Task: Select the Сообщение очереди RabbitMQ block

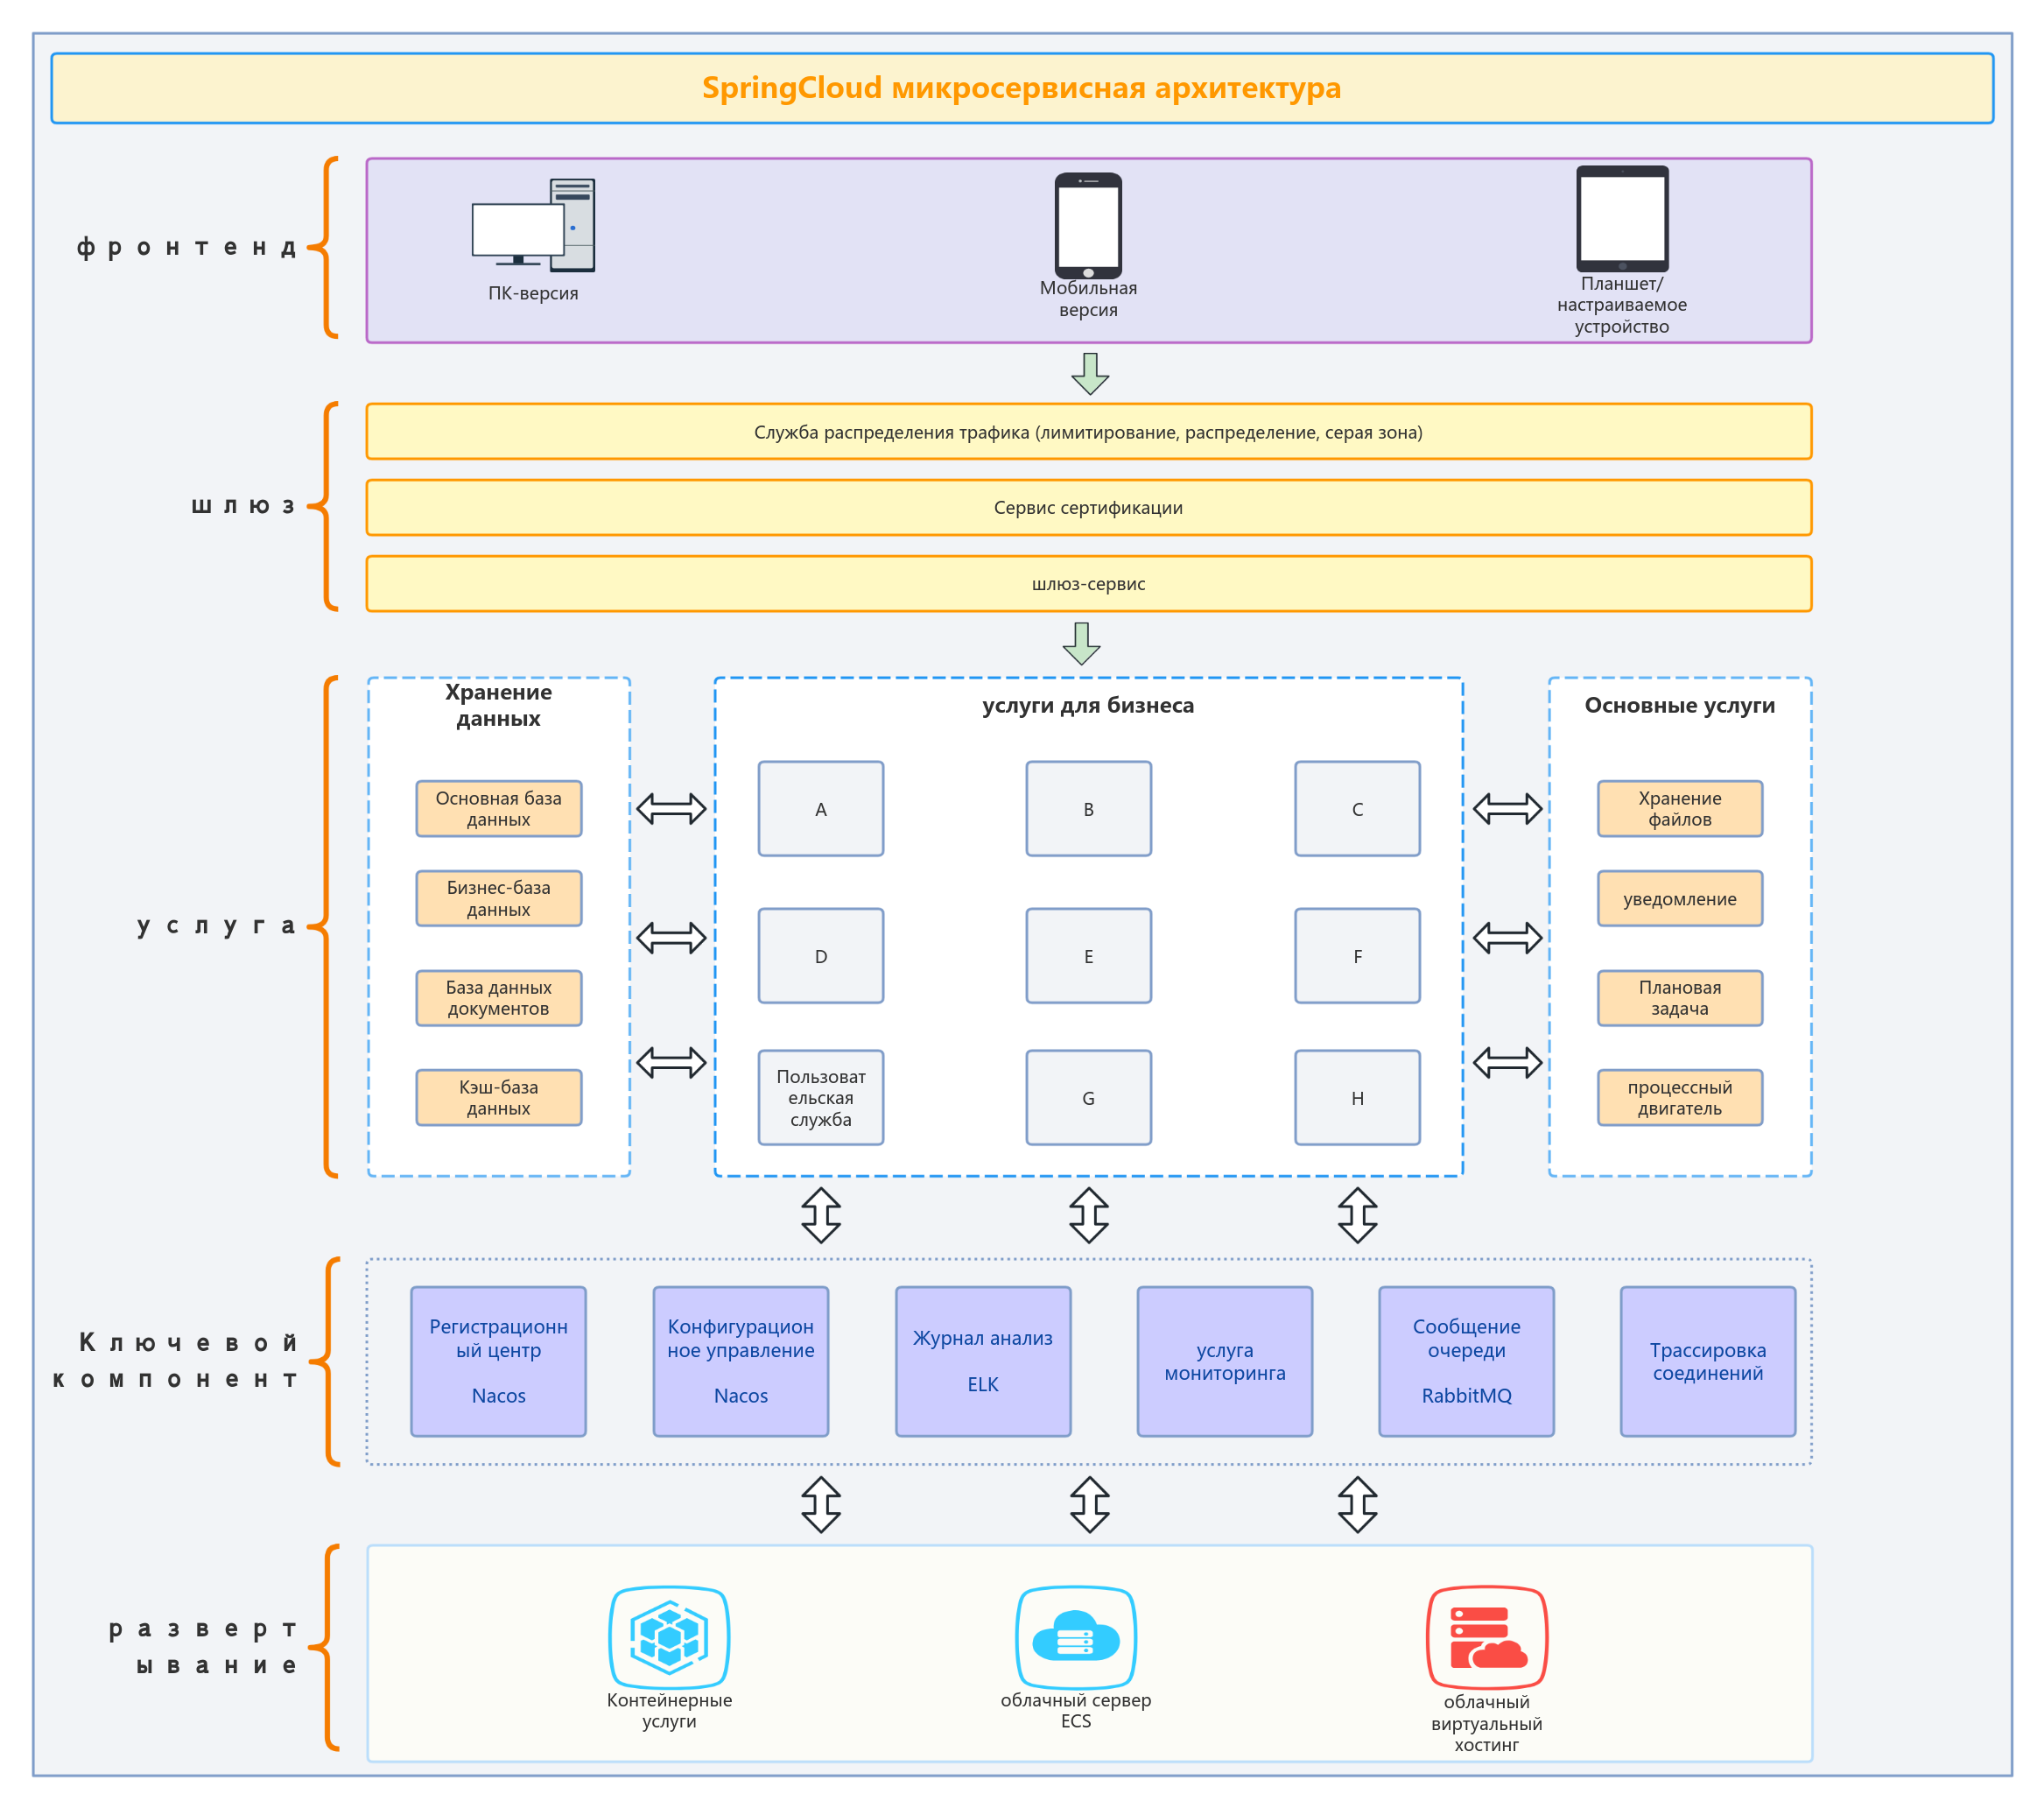Action: click(x=1467, y=1362)
